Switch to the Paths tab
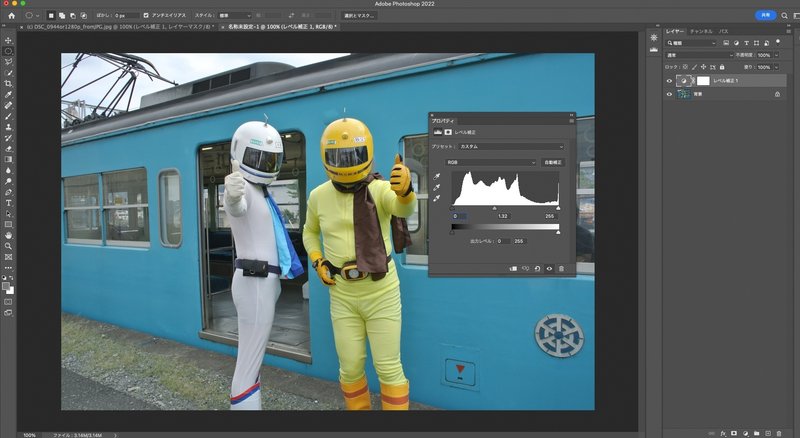The height and width of the screenshot is (438, 800). 723,31
